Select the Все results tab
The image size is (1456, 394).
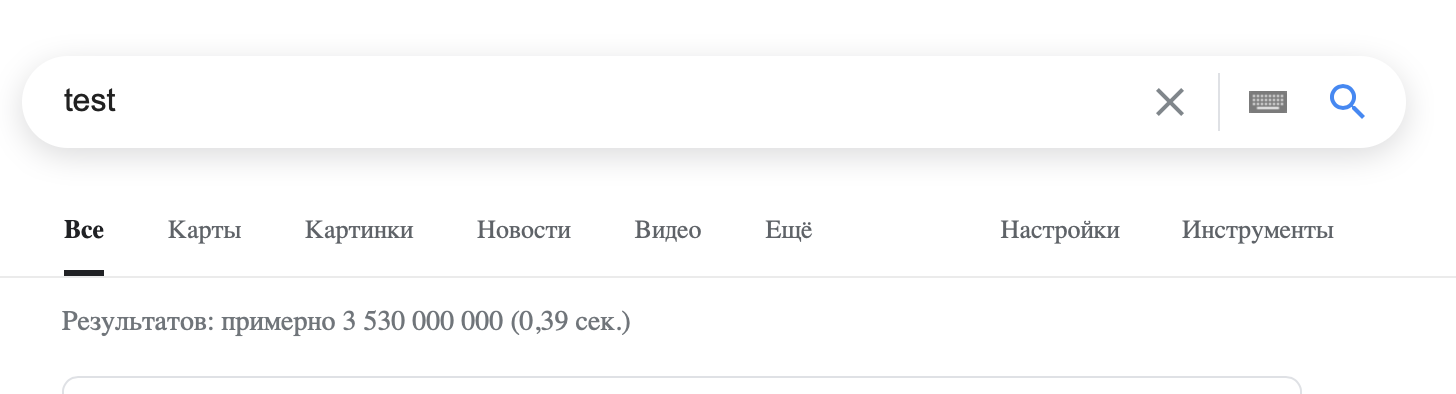coord(84,230)
